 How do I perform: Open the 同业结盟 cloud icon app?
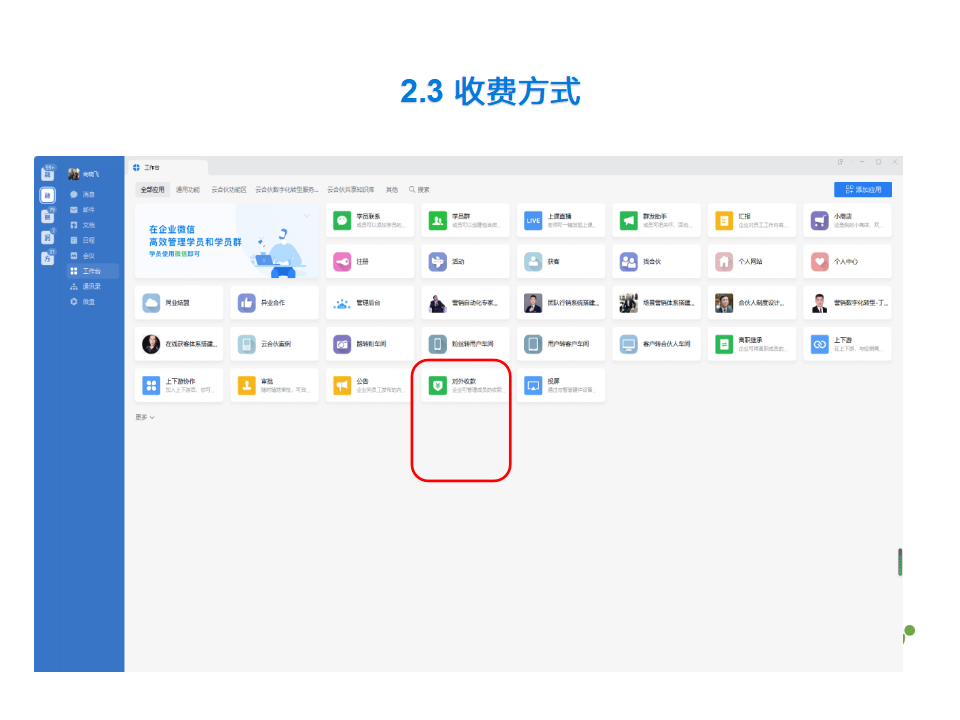tap(179, 302)
